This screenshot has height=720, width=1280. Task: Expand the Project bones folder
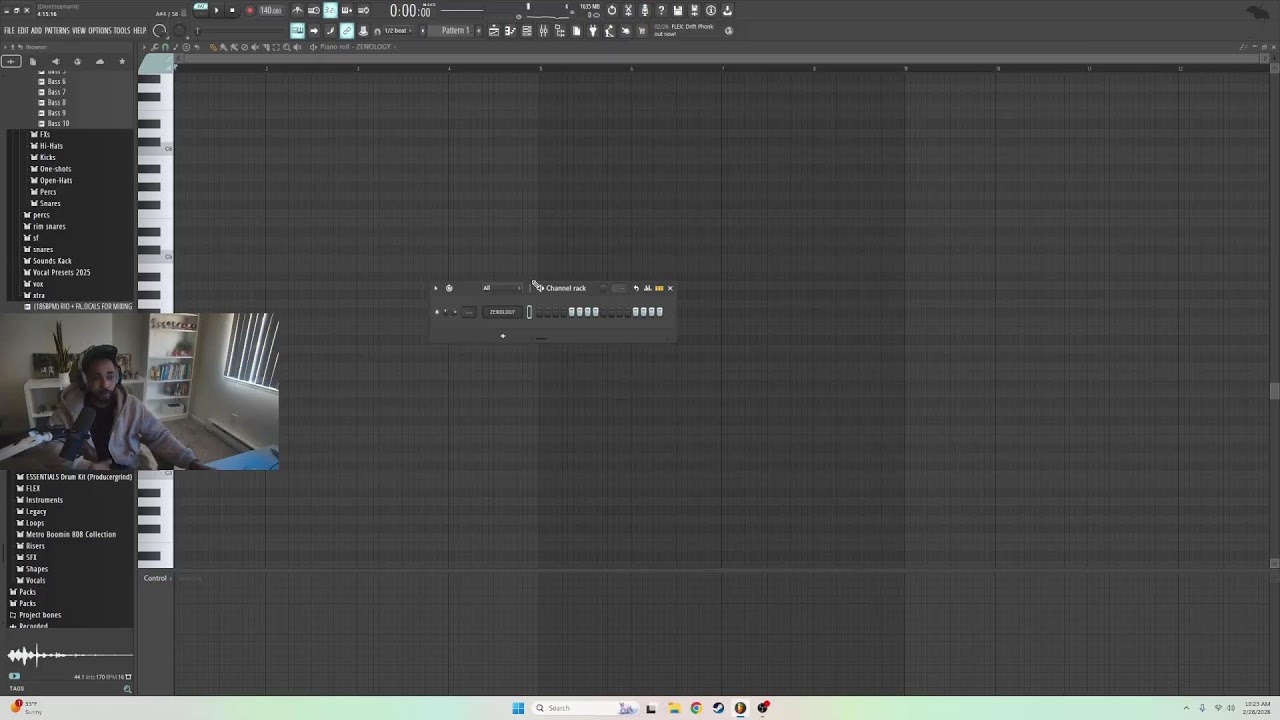(40, 615)
